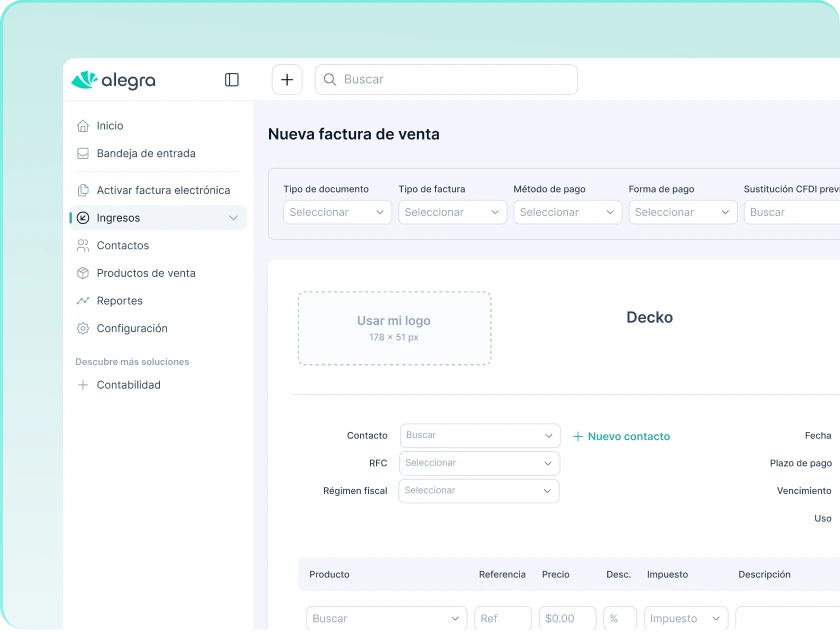Click the Nuevo contacto link
Image resolution: width=840 pixels, height=632 pixels.
(x=621, y=437)
